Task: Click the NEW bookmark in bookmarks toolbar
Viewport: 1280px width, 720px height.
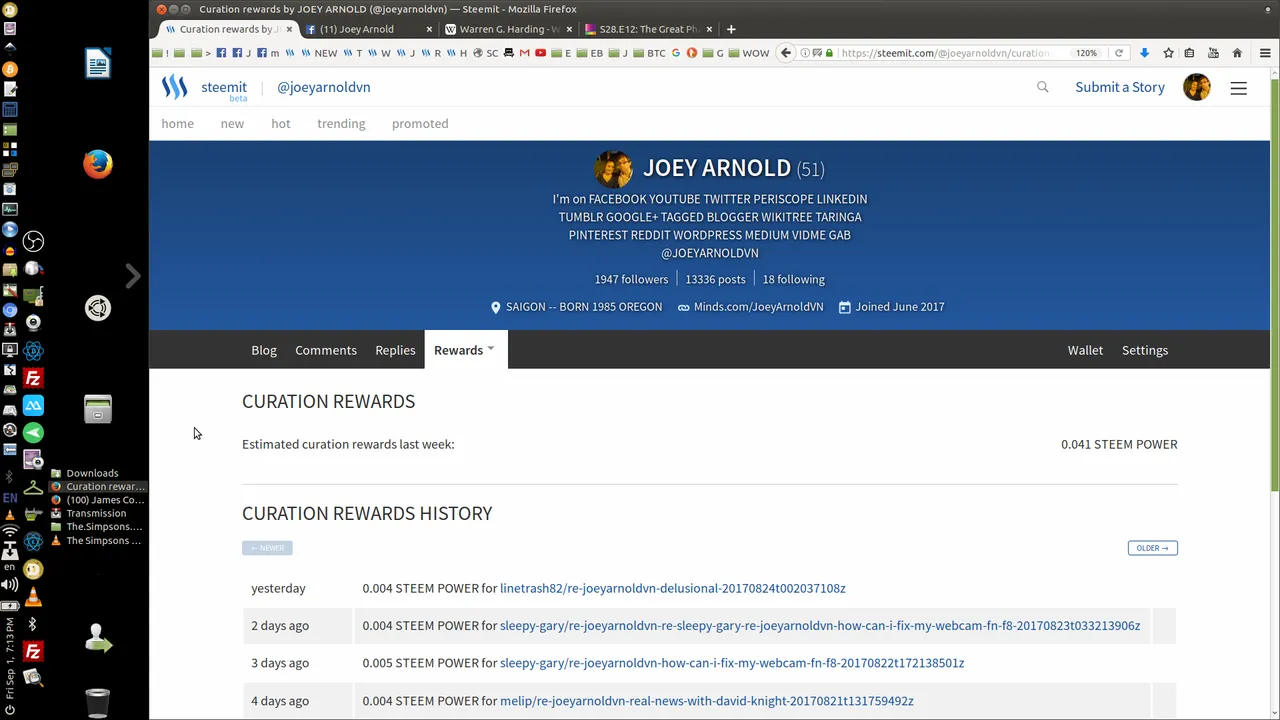Action: [319, 53]
